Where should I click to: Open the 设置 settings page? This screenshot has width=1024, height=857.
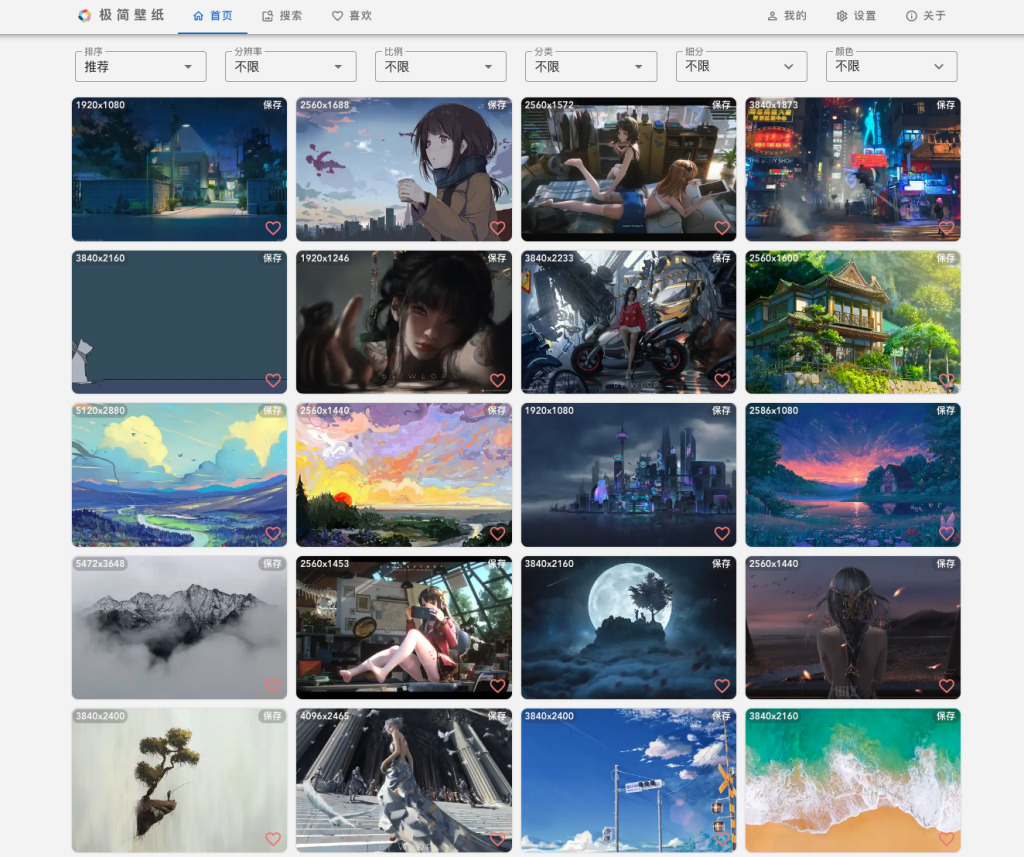(856, 16)
